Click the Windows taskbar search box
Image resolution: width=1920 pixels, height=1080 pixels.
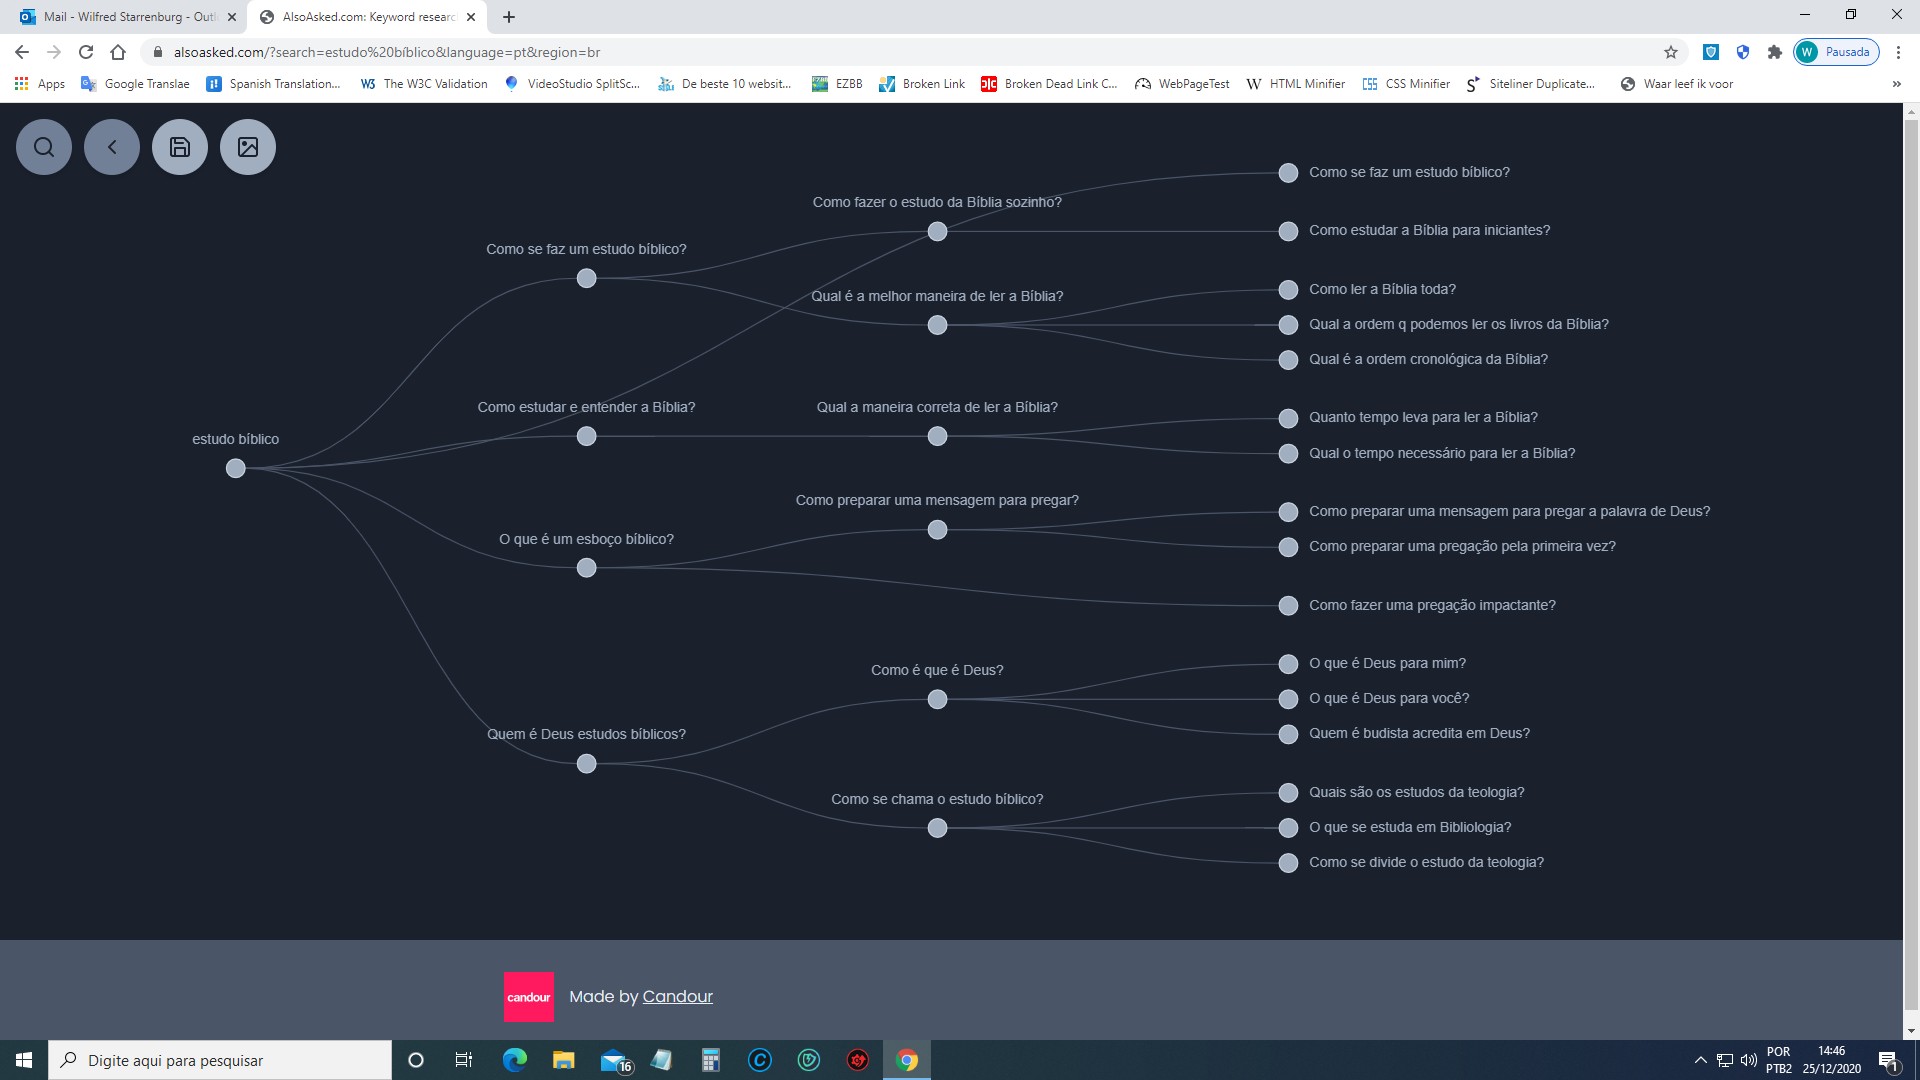pyautogui.click(x=220, y=1060)
